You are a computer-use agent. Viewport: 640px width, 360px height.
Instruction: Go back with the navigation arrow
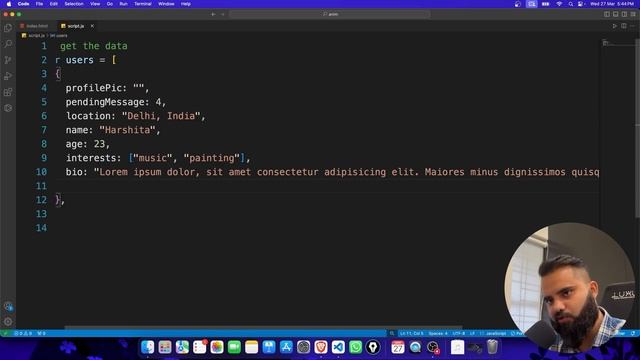point(213,14)
